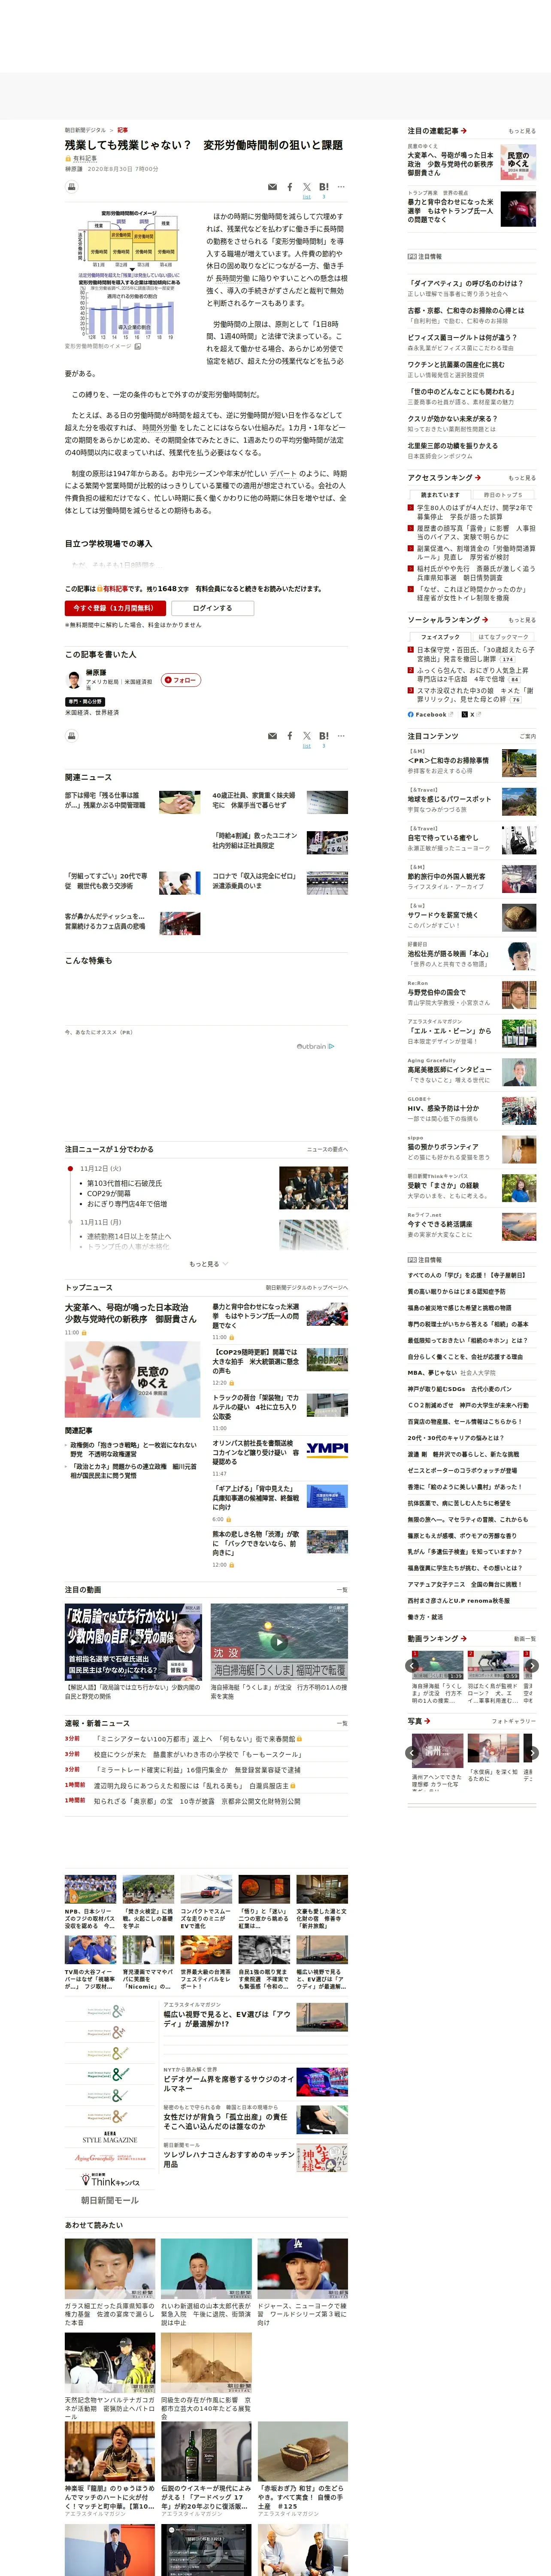
Task: Click Facebook icon below the author section
Action: tap(290, 736)
